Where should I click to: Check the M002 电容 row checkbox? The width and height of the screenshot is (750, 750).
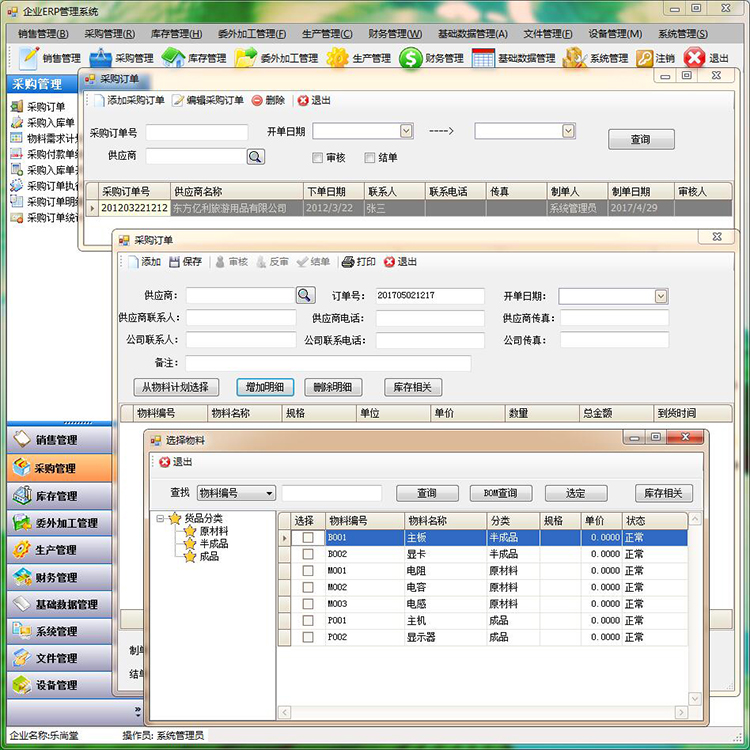308,587
